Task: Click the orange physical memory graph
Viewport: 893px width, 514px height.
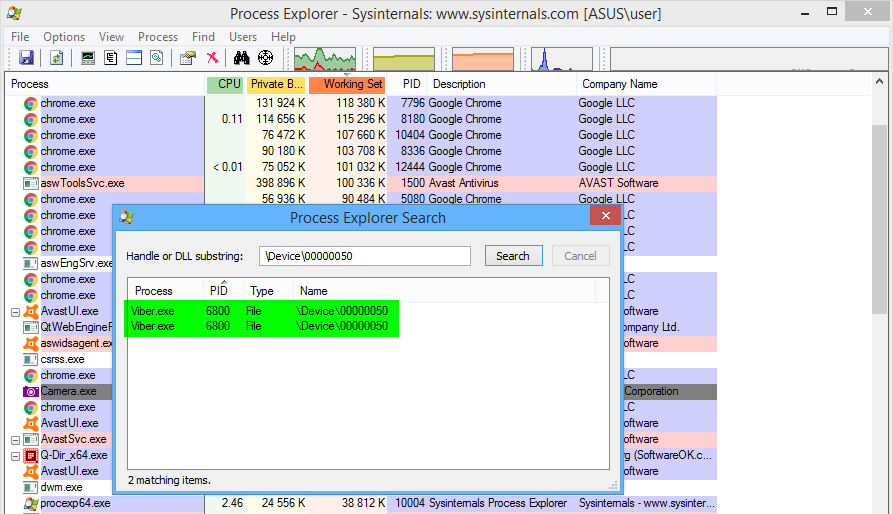Action: [x=483, y=59]
